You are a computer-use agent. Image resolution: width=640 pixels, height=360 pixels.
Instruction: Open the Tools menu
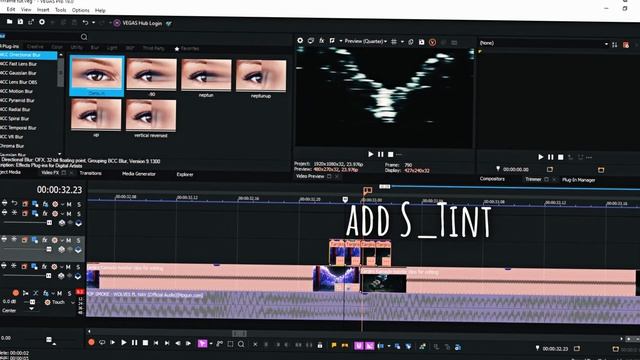pyautogui.click(x=60, y=10)
